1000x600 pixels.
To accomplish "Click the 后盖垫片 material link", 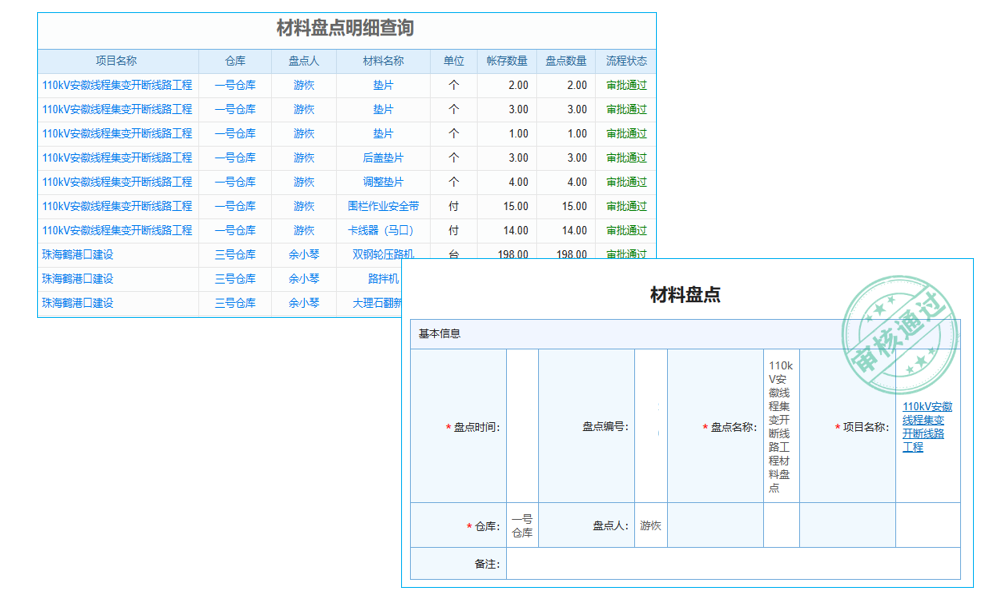I will [x=384, y=158].
